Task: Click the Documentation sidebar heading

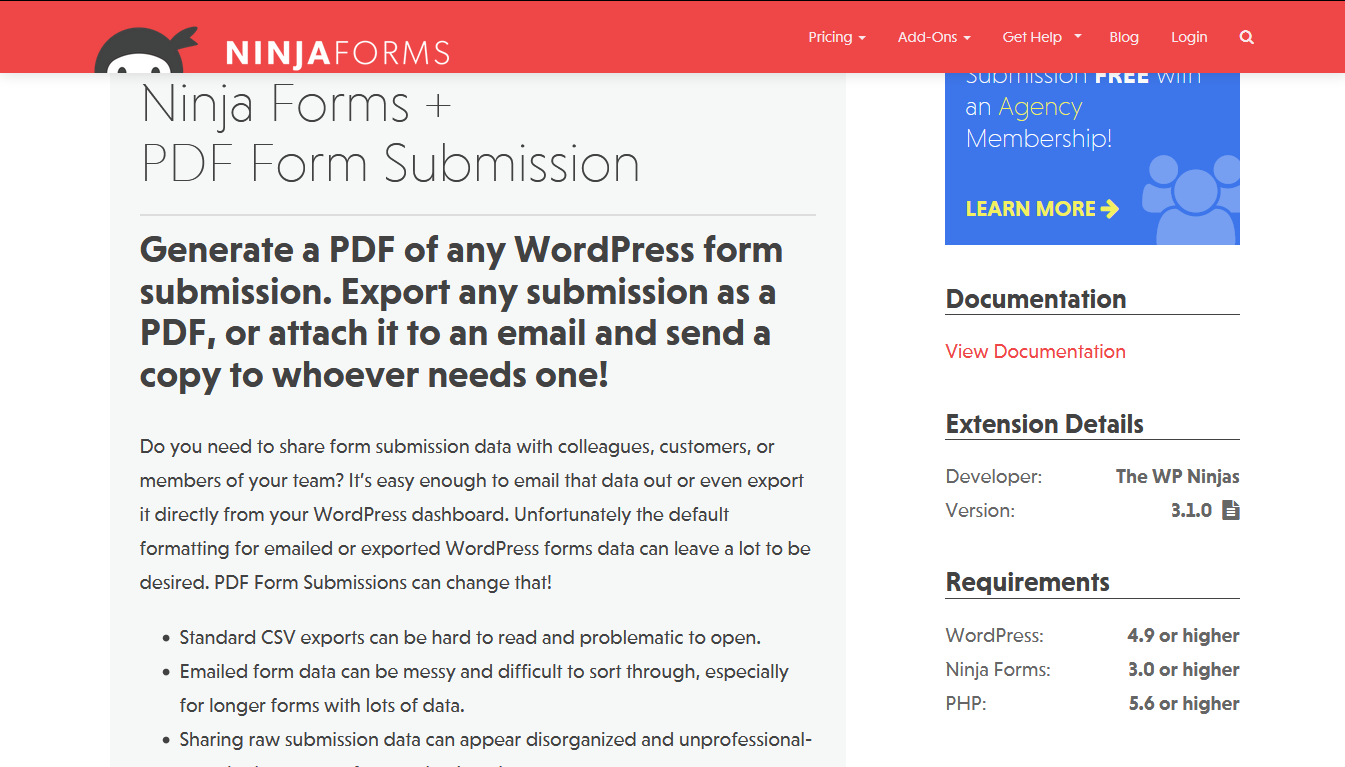Action: 1036,299
